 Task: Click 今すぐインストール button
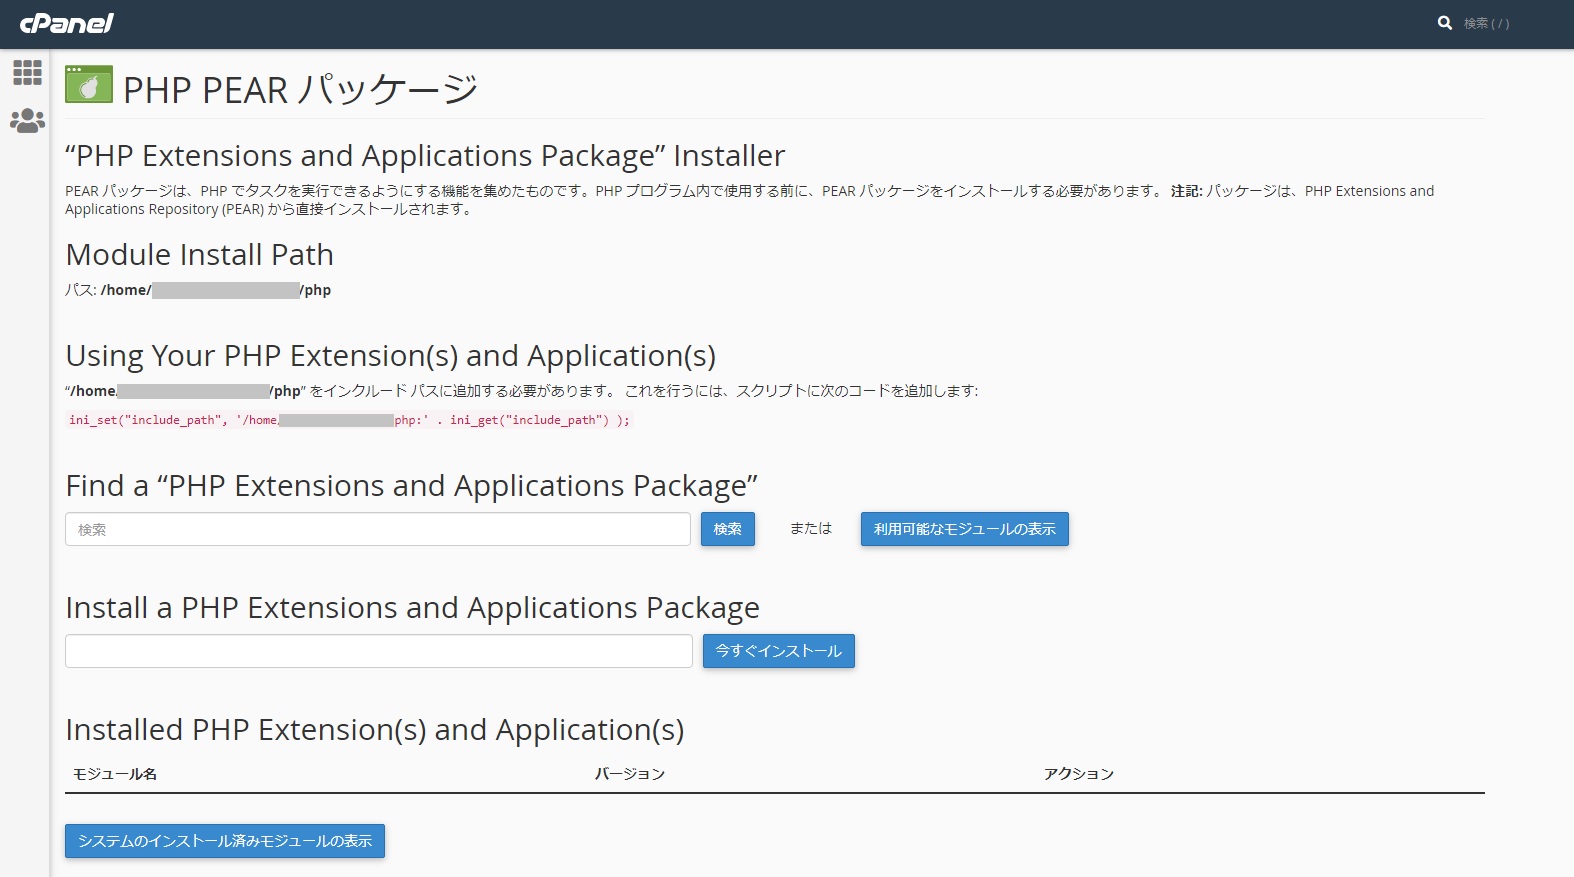[779, 651]
